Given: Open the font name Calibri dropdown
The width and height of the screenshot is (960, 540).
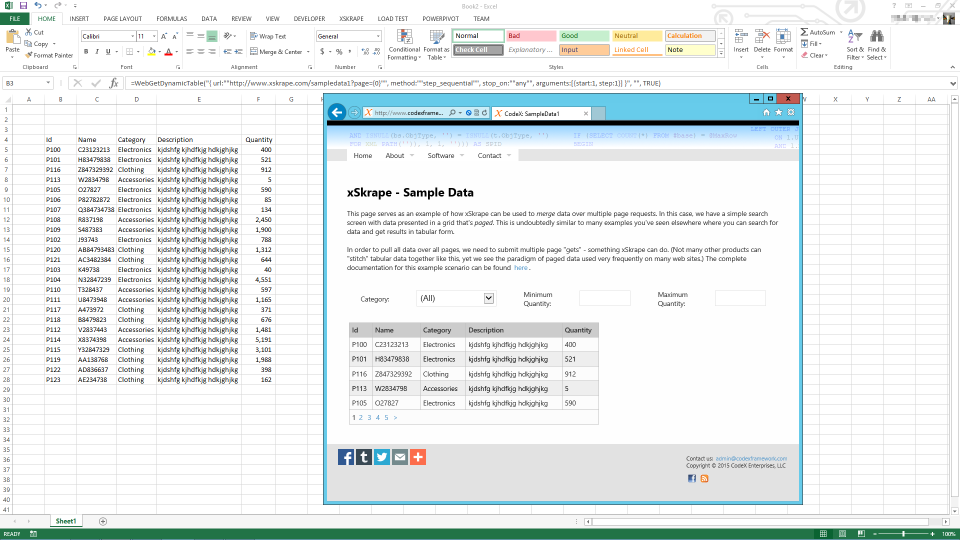Looking at the screenshot, I should [x=132, y=36].
